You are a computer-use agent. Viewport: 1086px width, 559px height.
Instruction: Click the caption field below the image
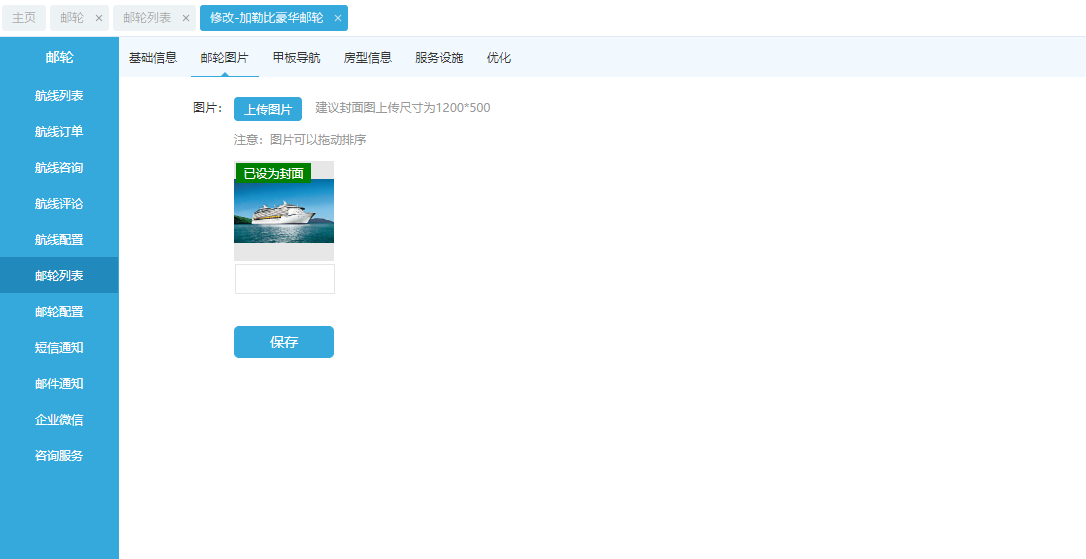[x=284, y=279]
